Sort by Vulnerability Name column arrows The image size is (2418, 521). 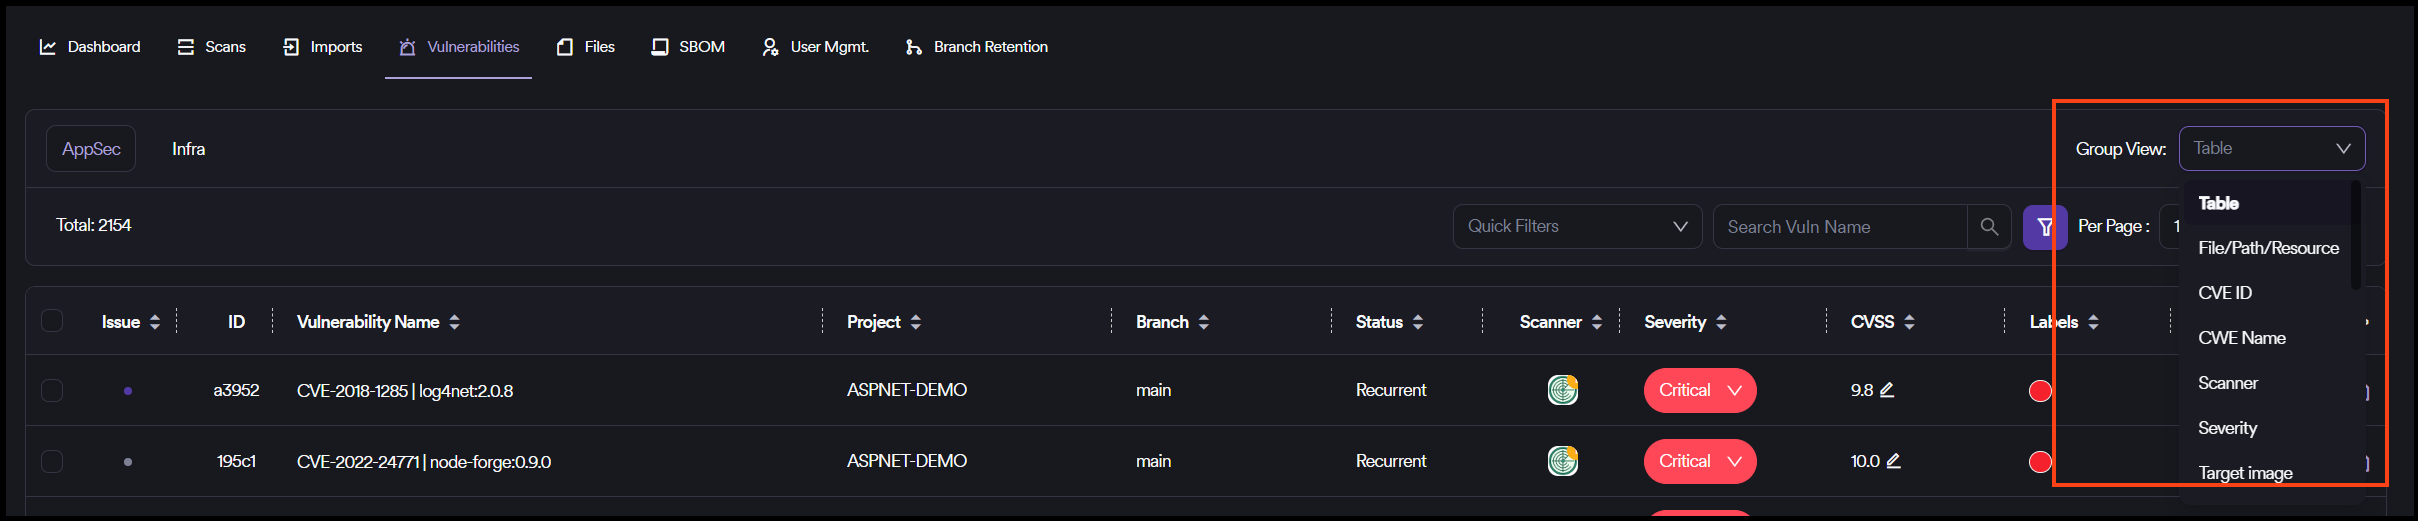point(454,322)
